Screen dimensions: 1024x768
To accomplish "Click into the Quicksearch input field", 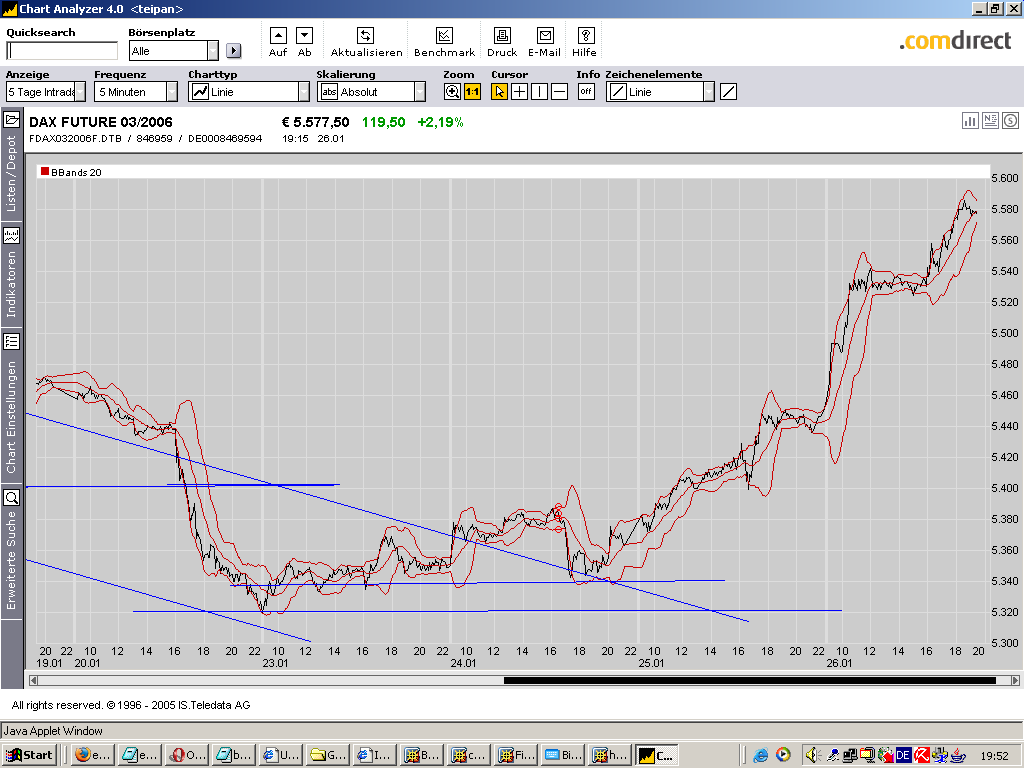I will [62, 51].
